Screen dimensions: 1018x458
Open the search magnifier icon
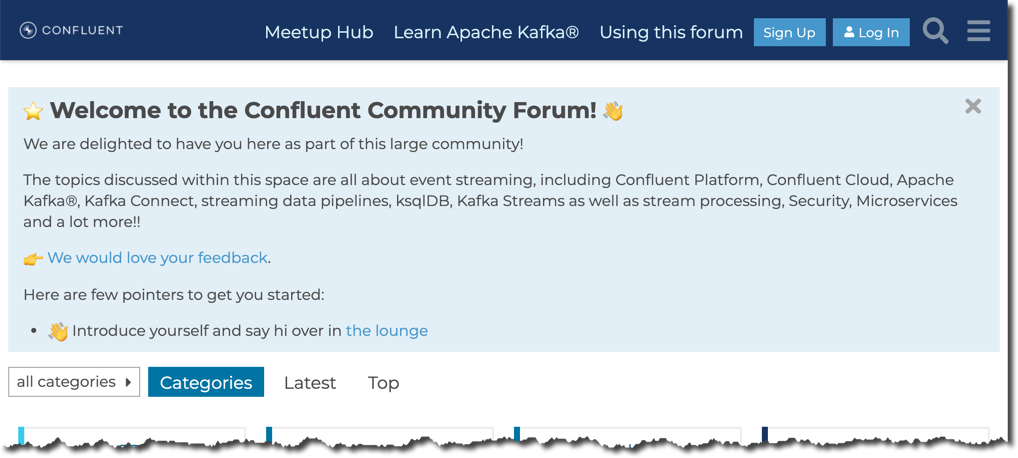point(936,31)
